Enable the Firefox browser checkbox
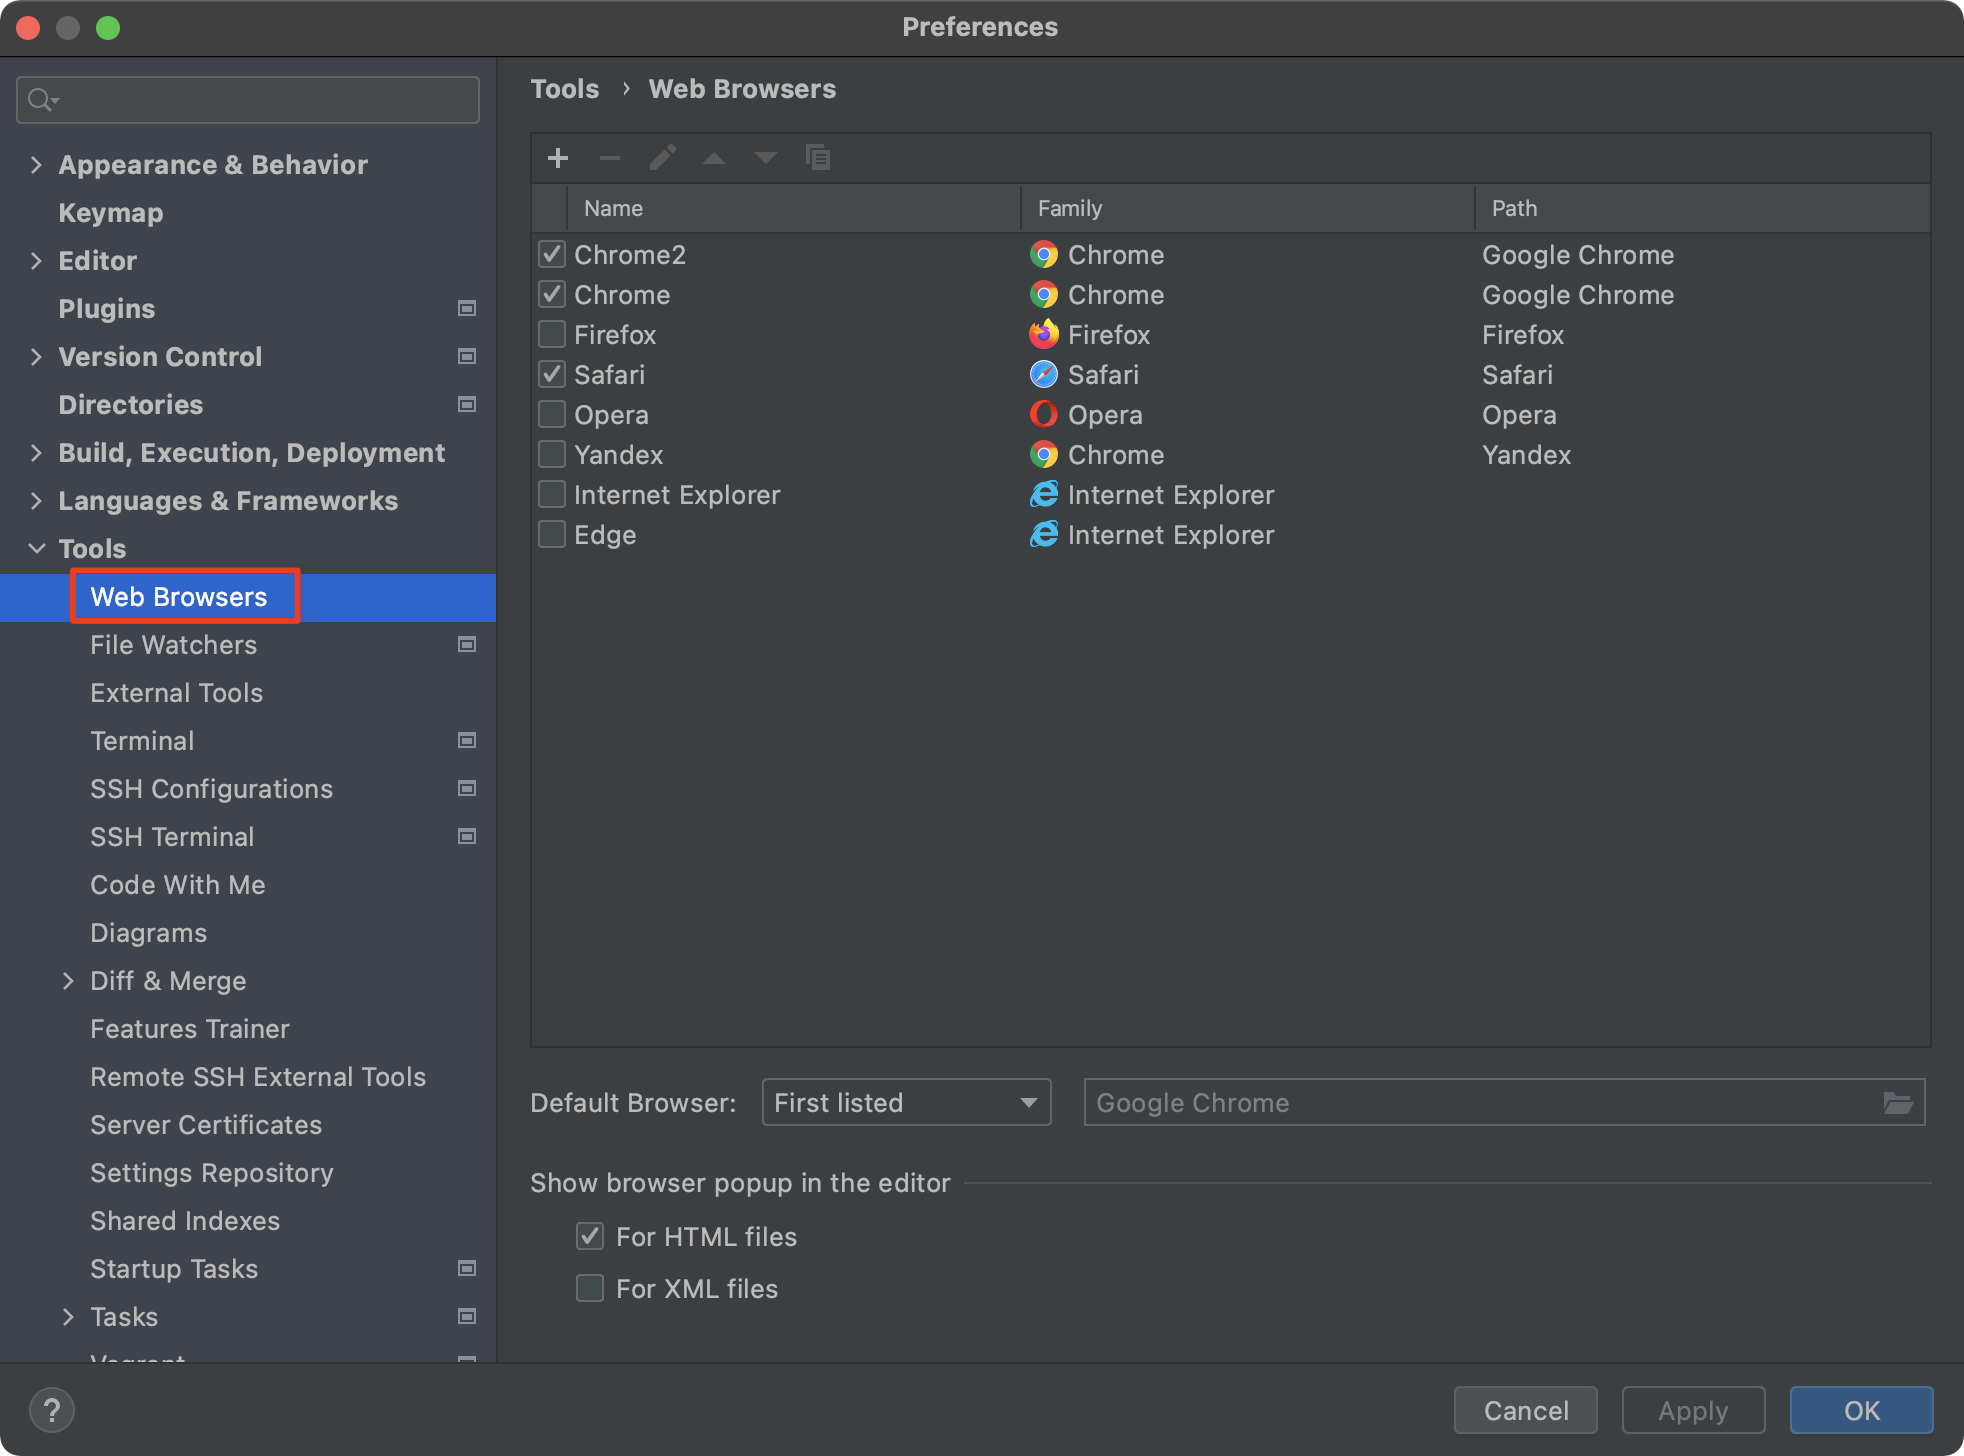 (552, 334)
